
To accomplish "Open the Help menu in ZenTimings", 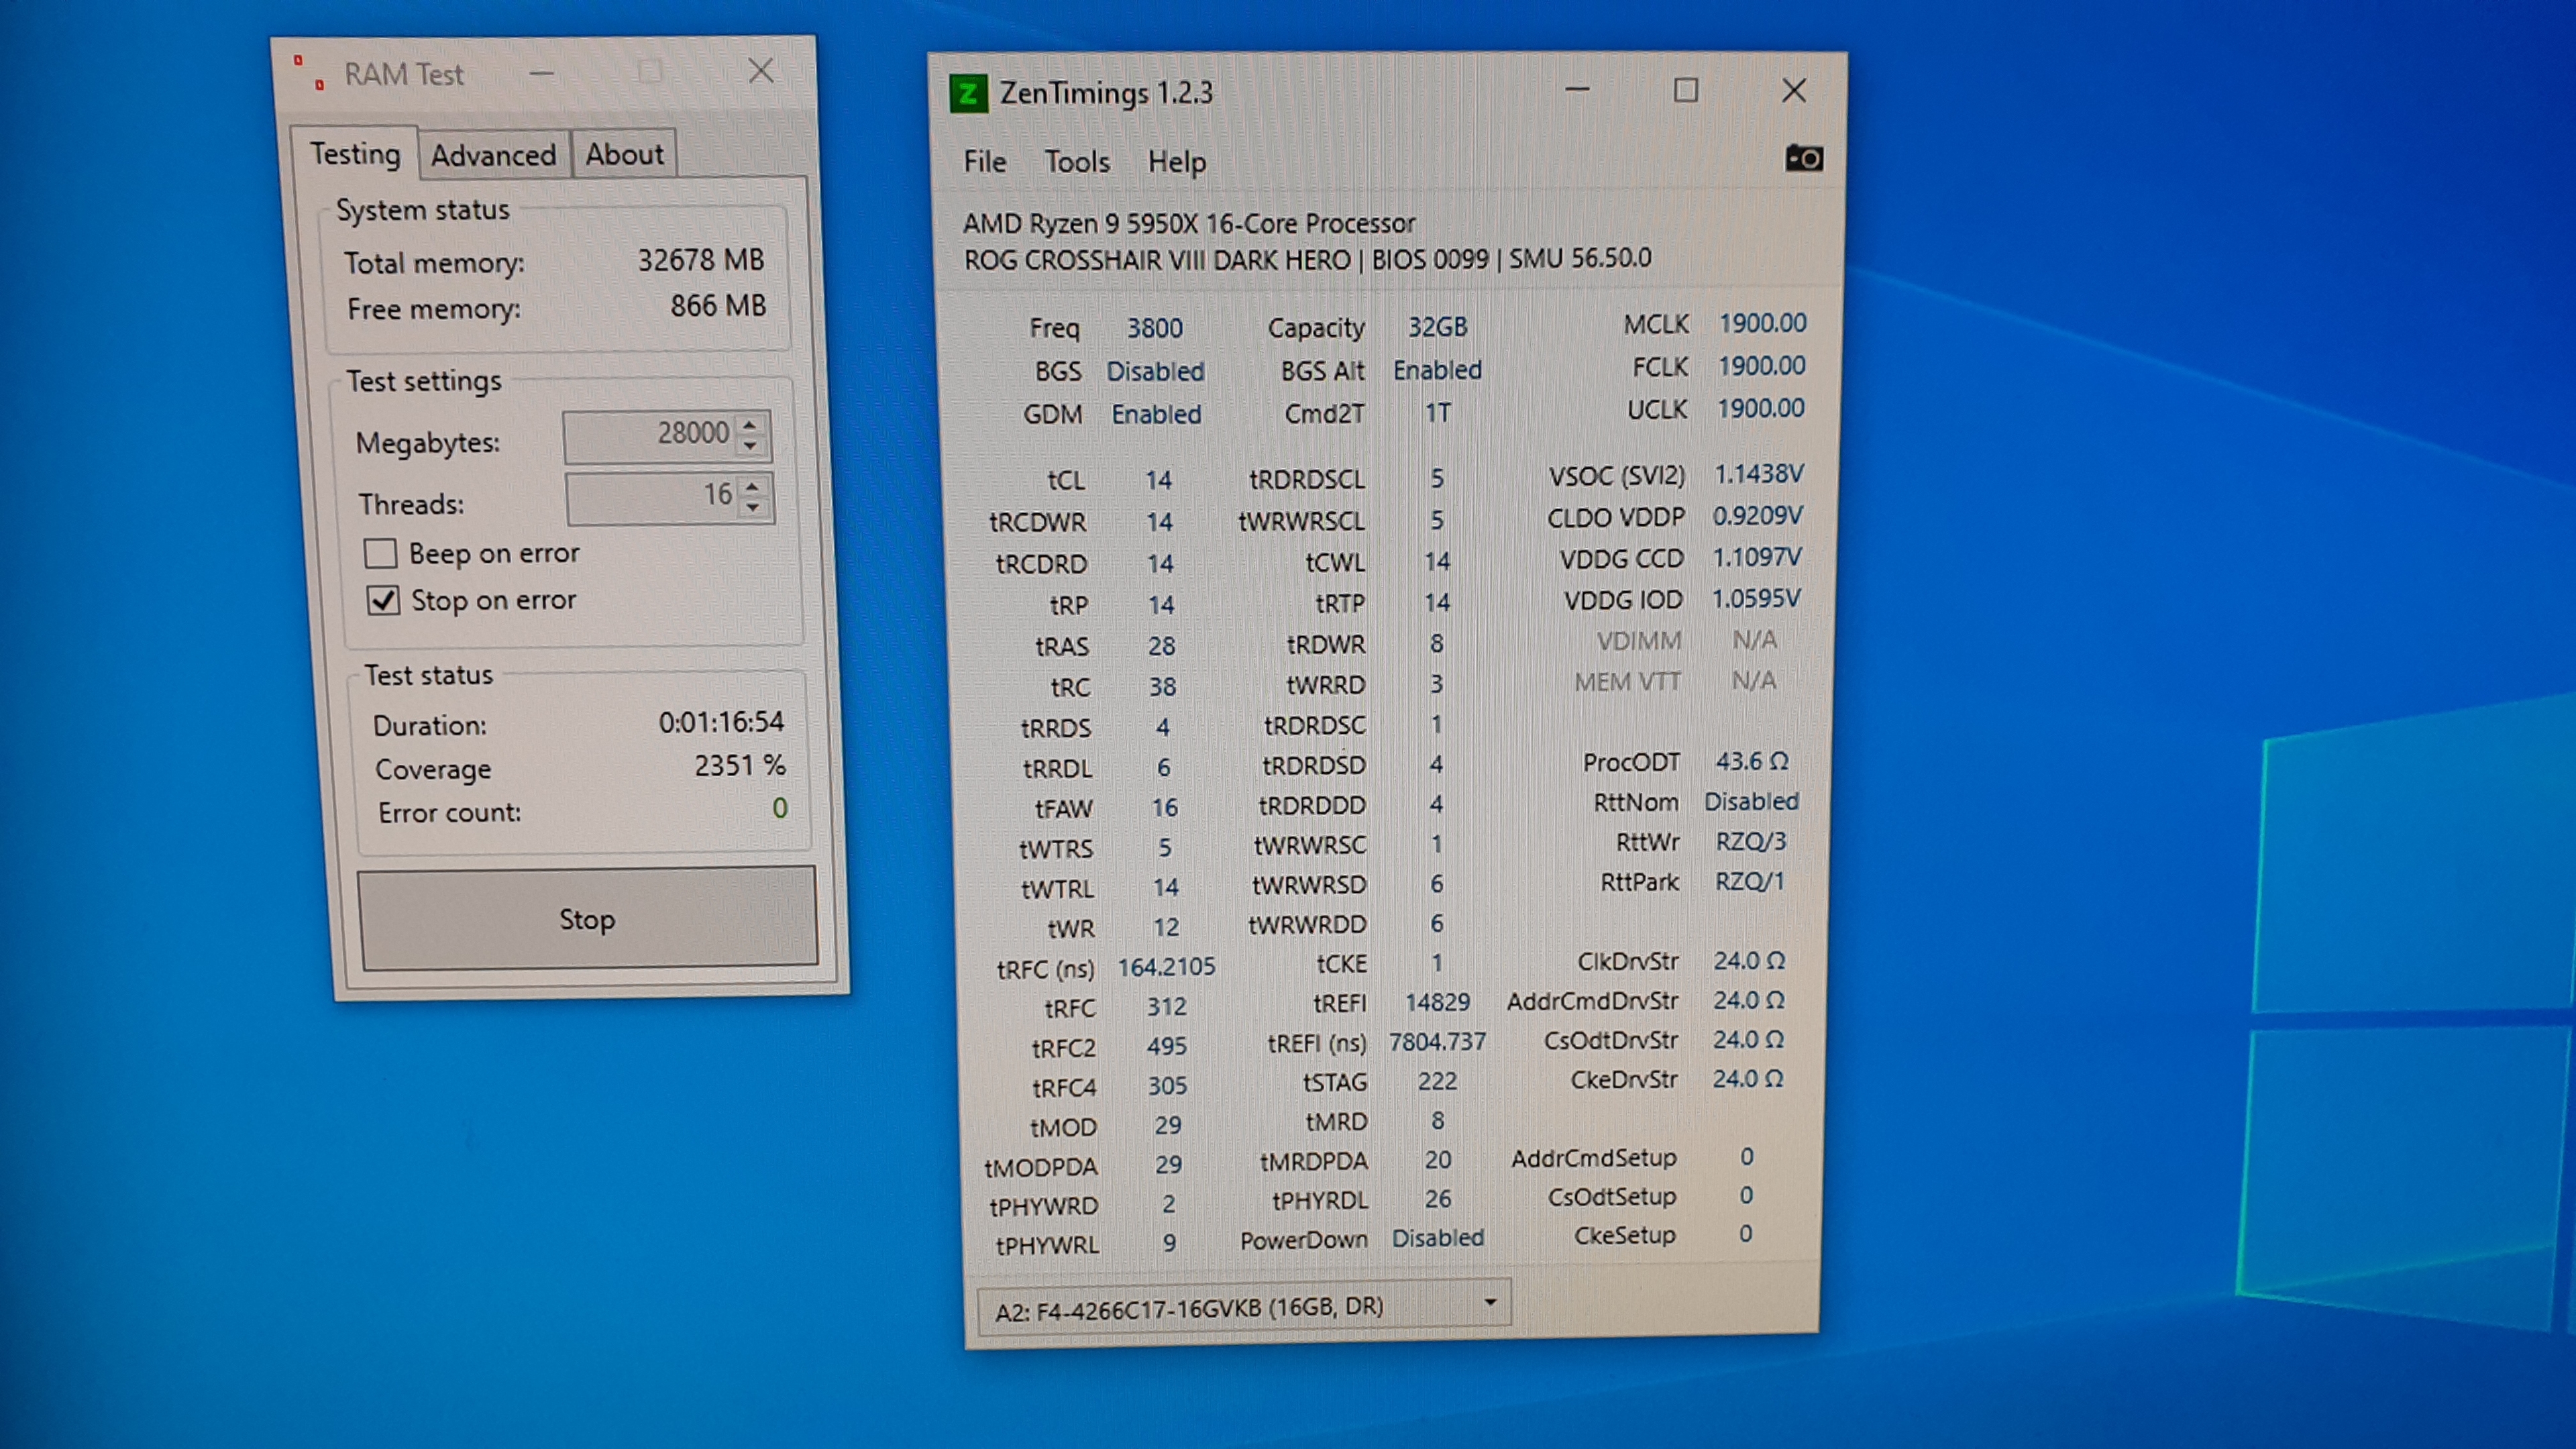I will click(1176, 162).
